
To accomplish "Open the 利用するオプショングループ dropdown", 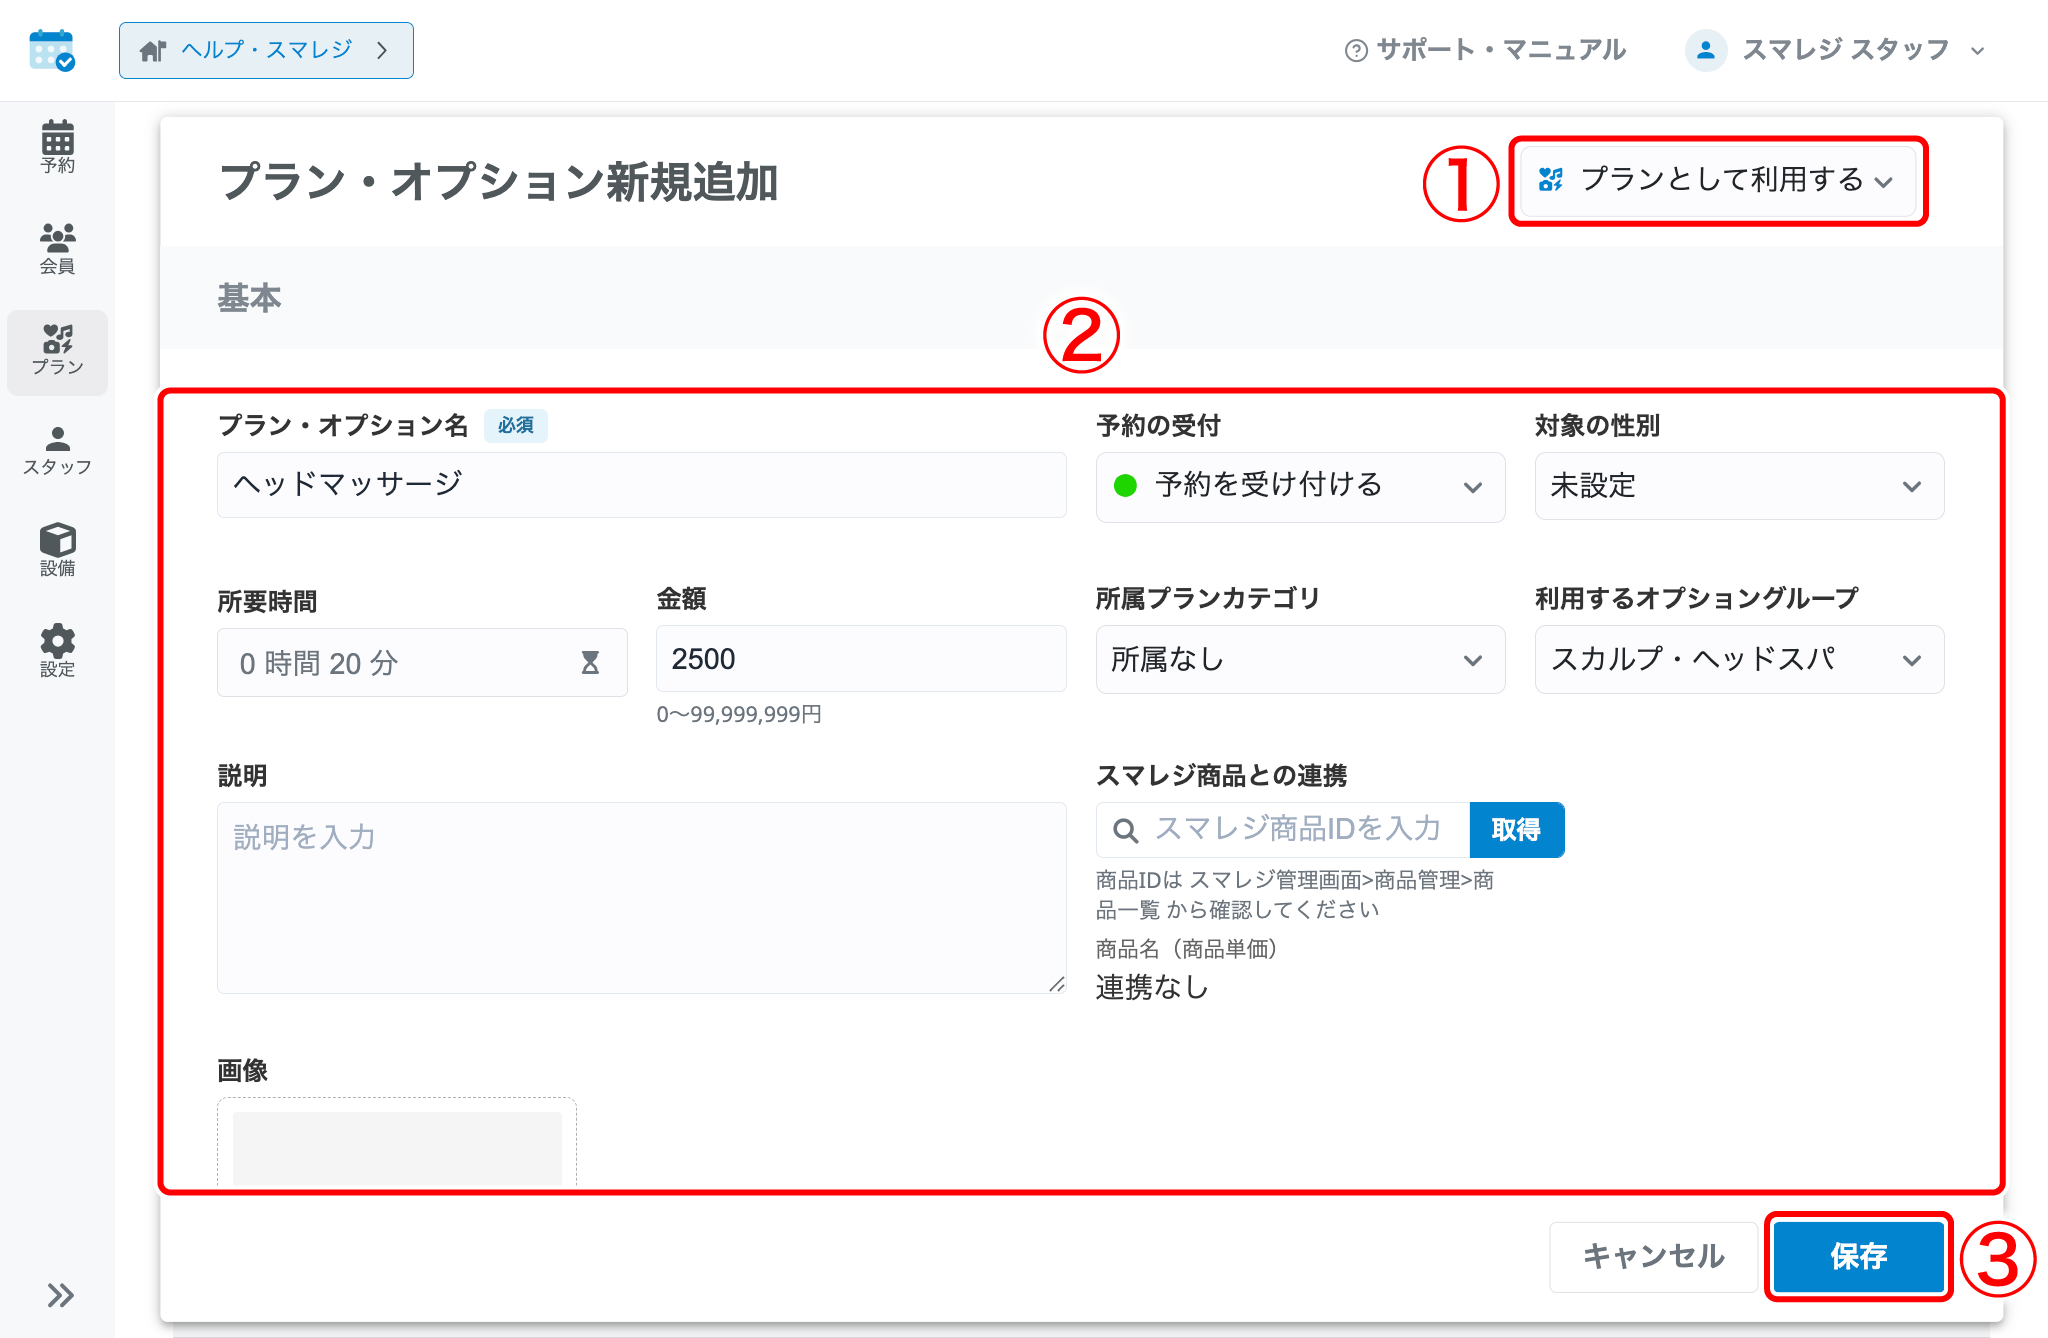I will (1739, 659).
